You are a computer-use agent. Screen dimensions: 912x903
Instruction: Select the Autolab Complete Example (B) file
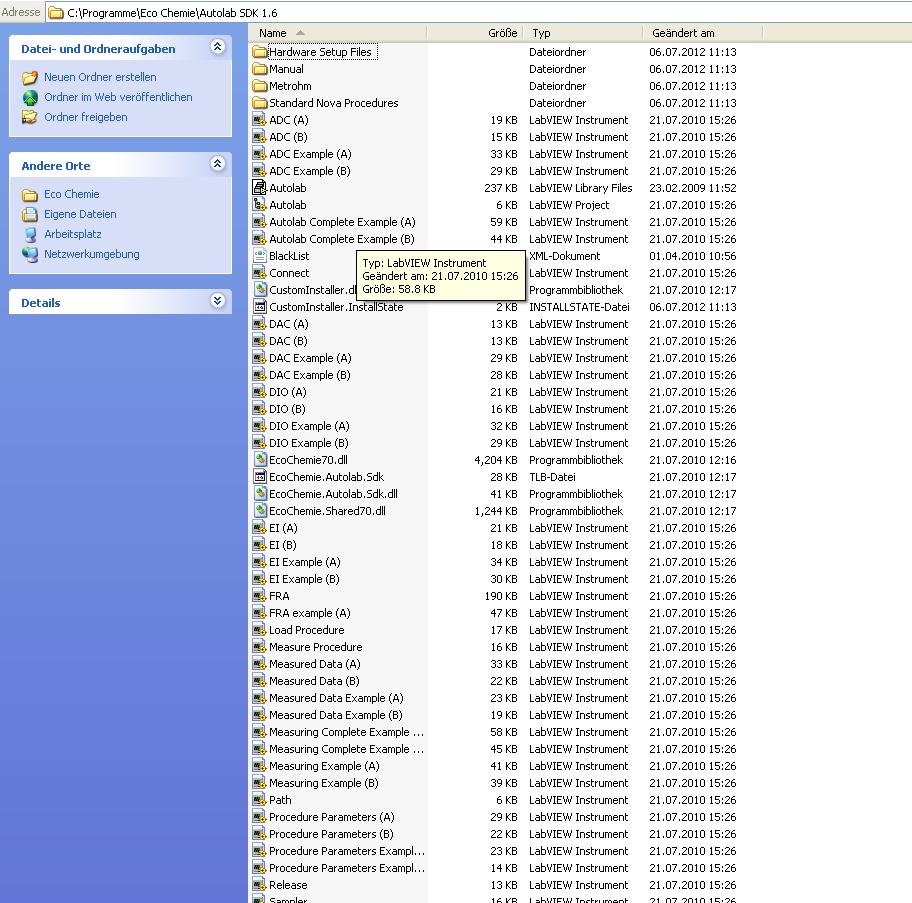(341, 239)
